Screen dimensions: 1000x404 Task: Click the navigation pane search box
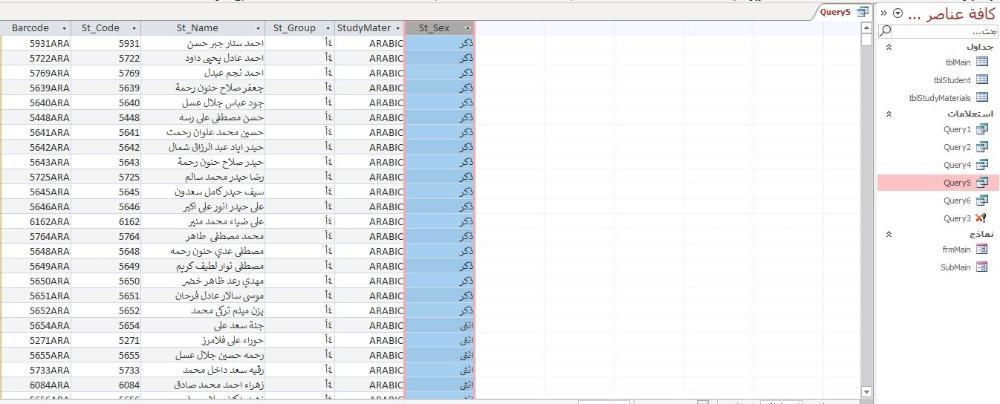[x=940, y=31]
